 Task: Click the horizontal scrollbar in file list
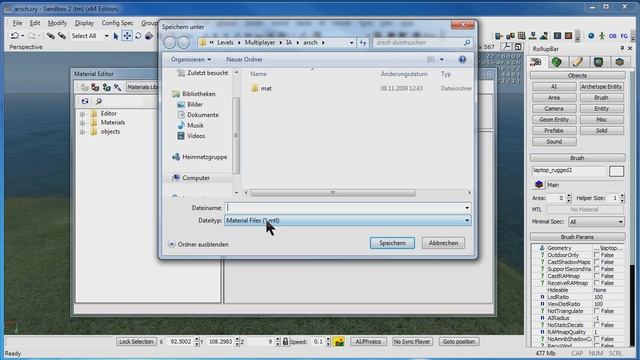[x=333, y=192]
